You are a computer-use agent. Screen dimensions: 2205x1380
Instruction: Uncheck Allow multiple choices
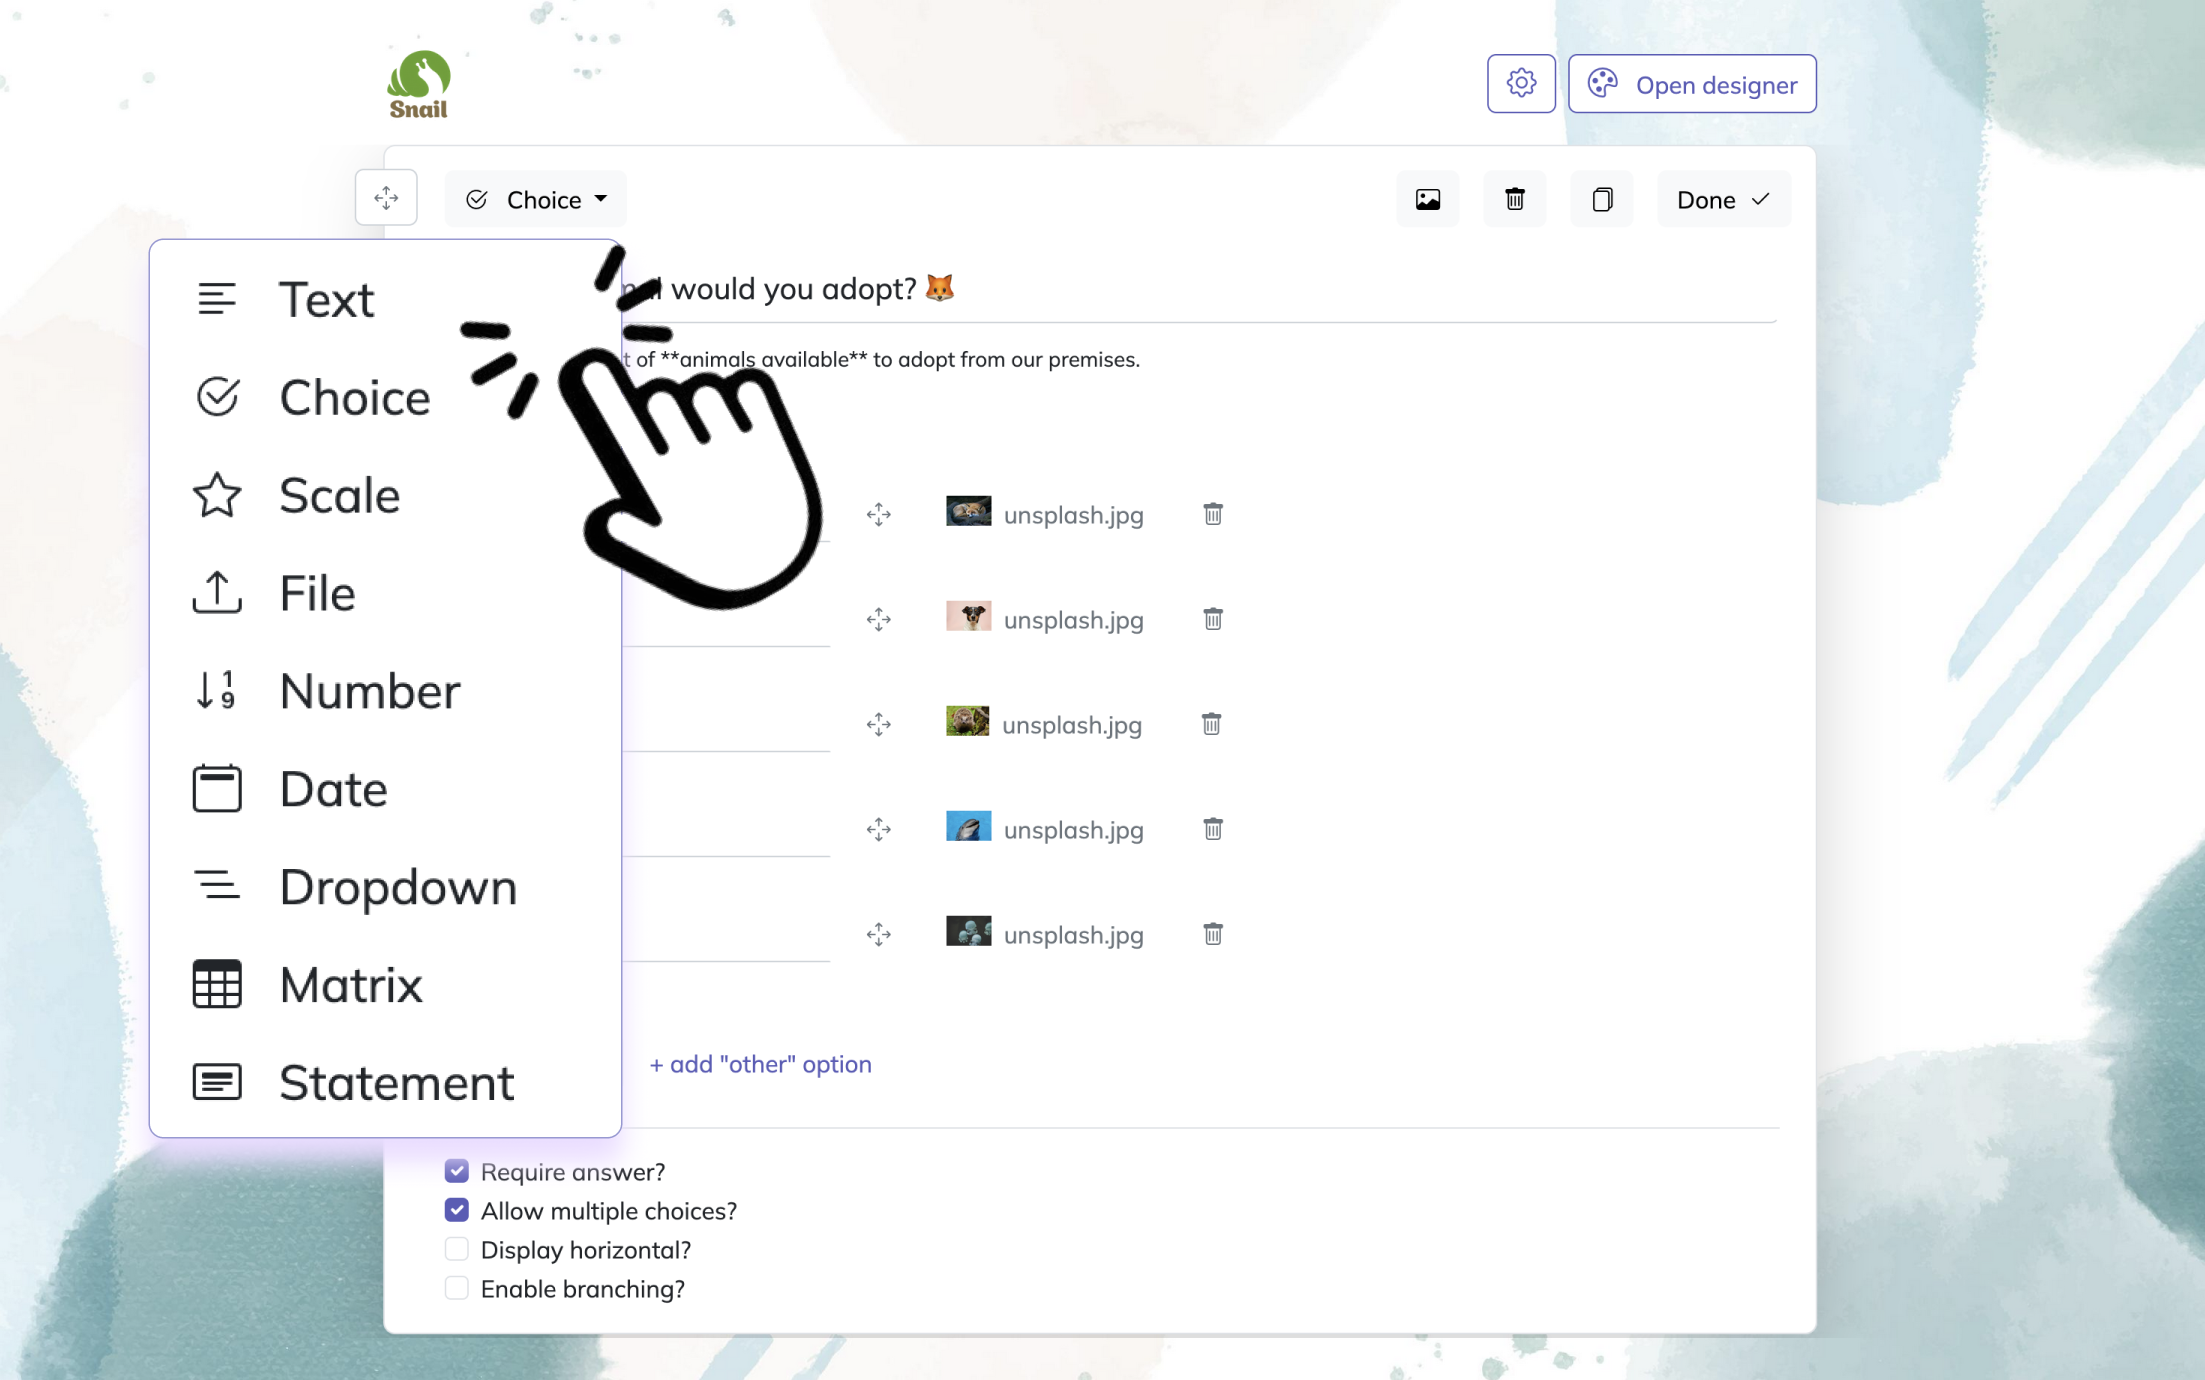[x=457, y=1210]
